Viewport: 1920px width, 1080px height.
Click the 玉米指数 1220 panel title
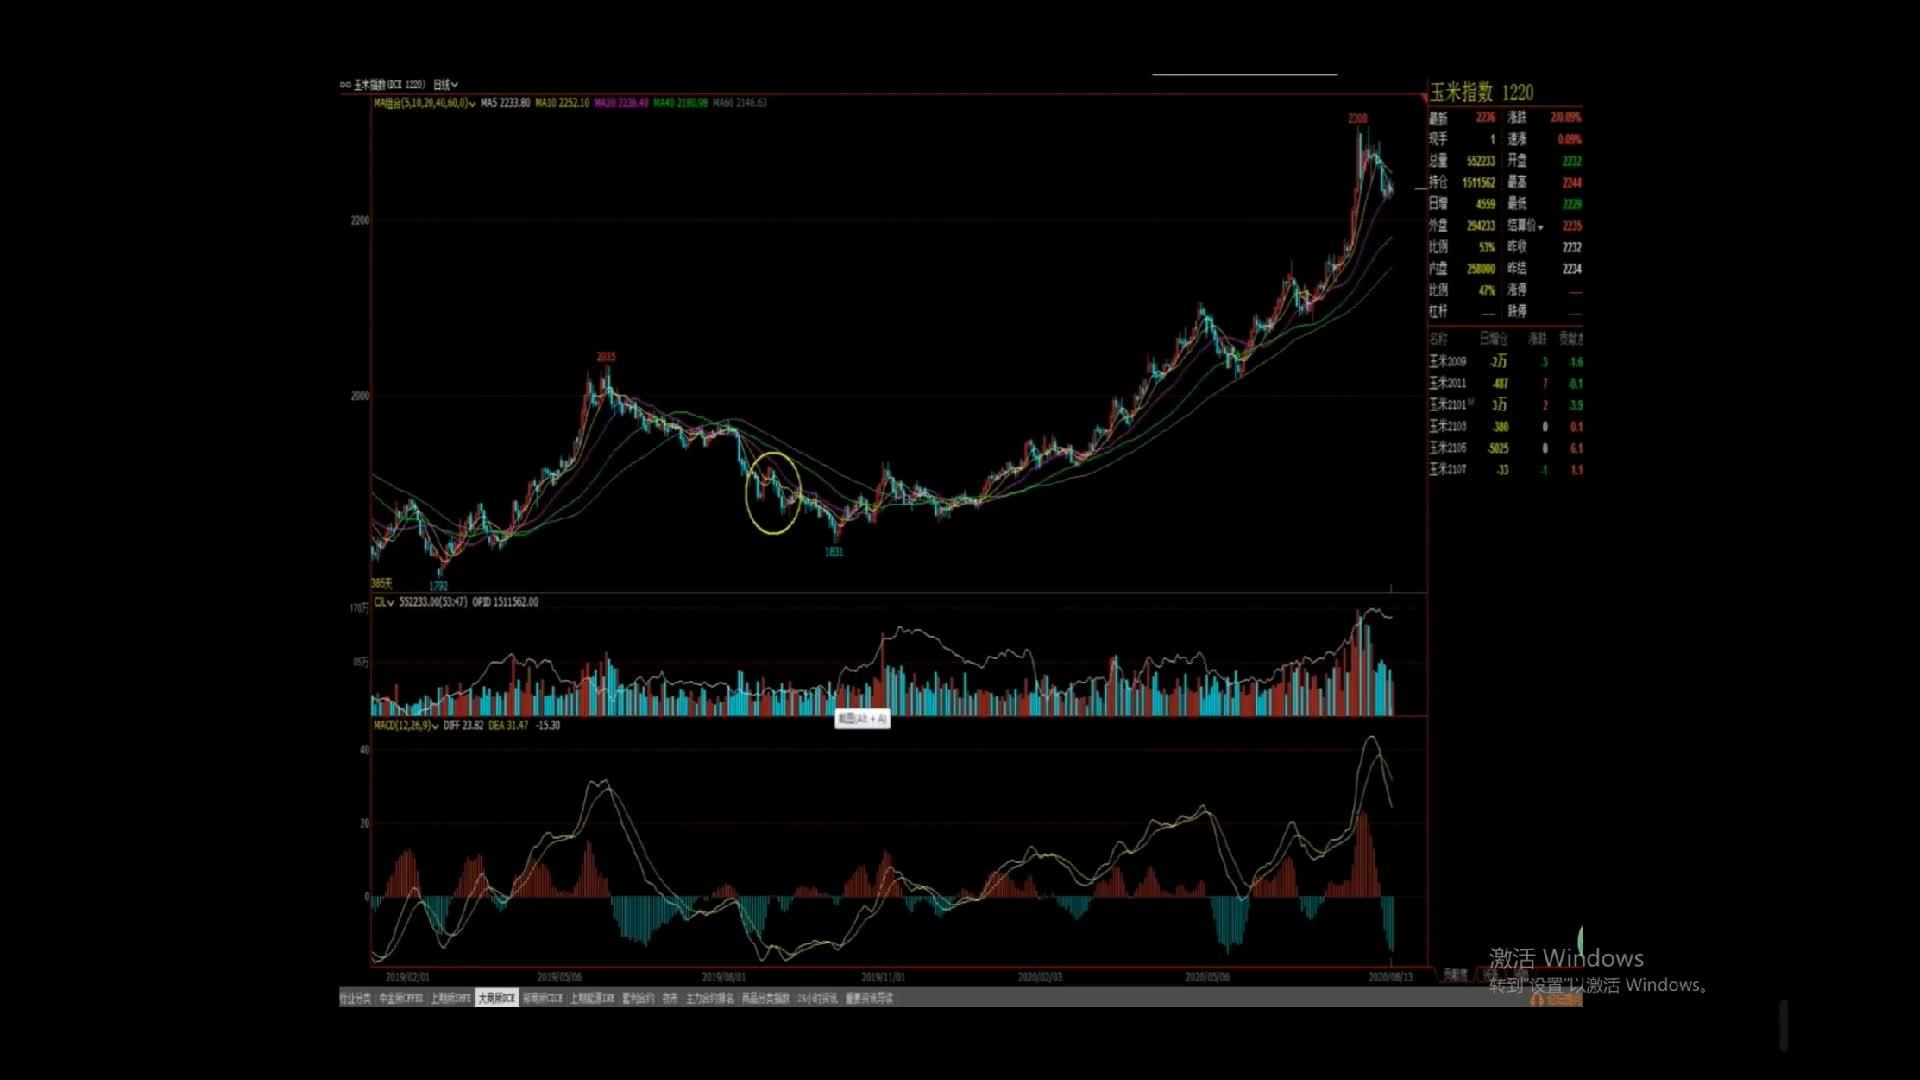1481,93
